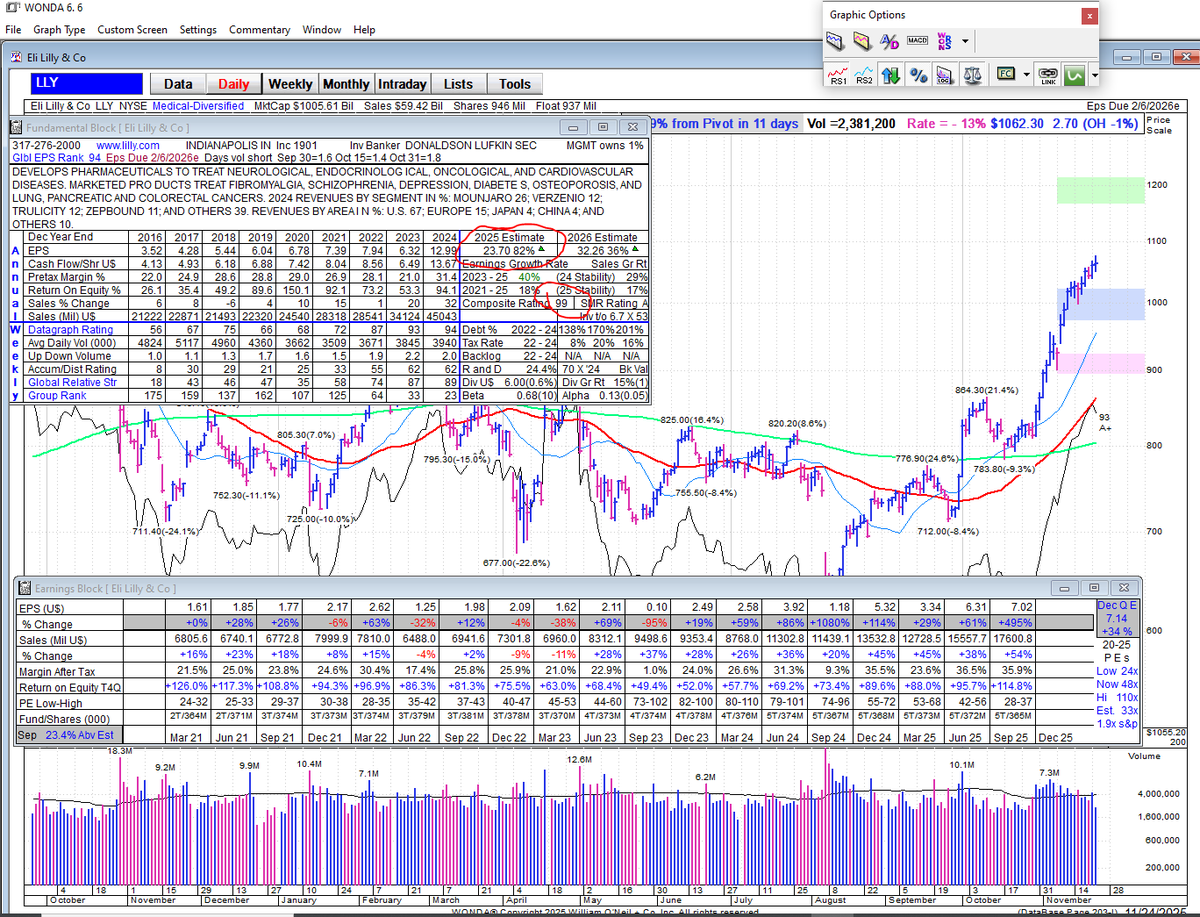
Task: Click the pink price zone near 900
Action: tap(1100, 363)
